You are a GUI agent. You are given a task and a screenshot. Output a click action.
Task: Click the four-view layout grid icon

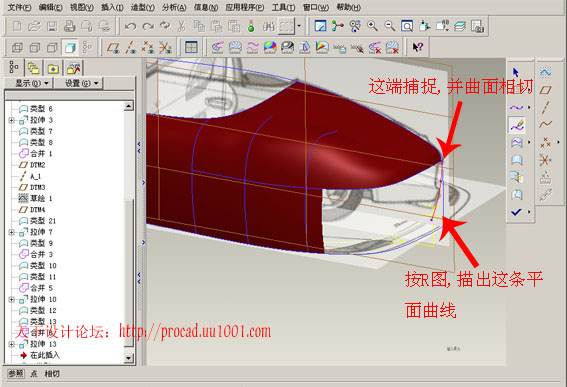click(x=191, y=47)
